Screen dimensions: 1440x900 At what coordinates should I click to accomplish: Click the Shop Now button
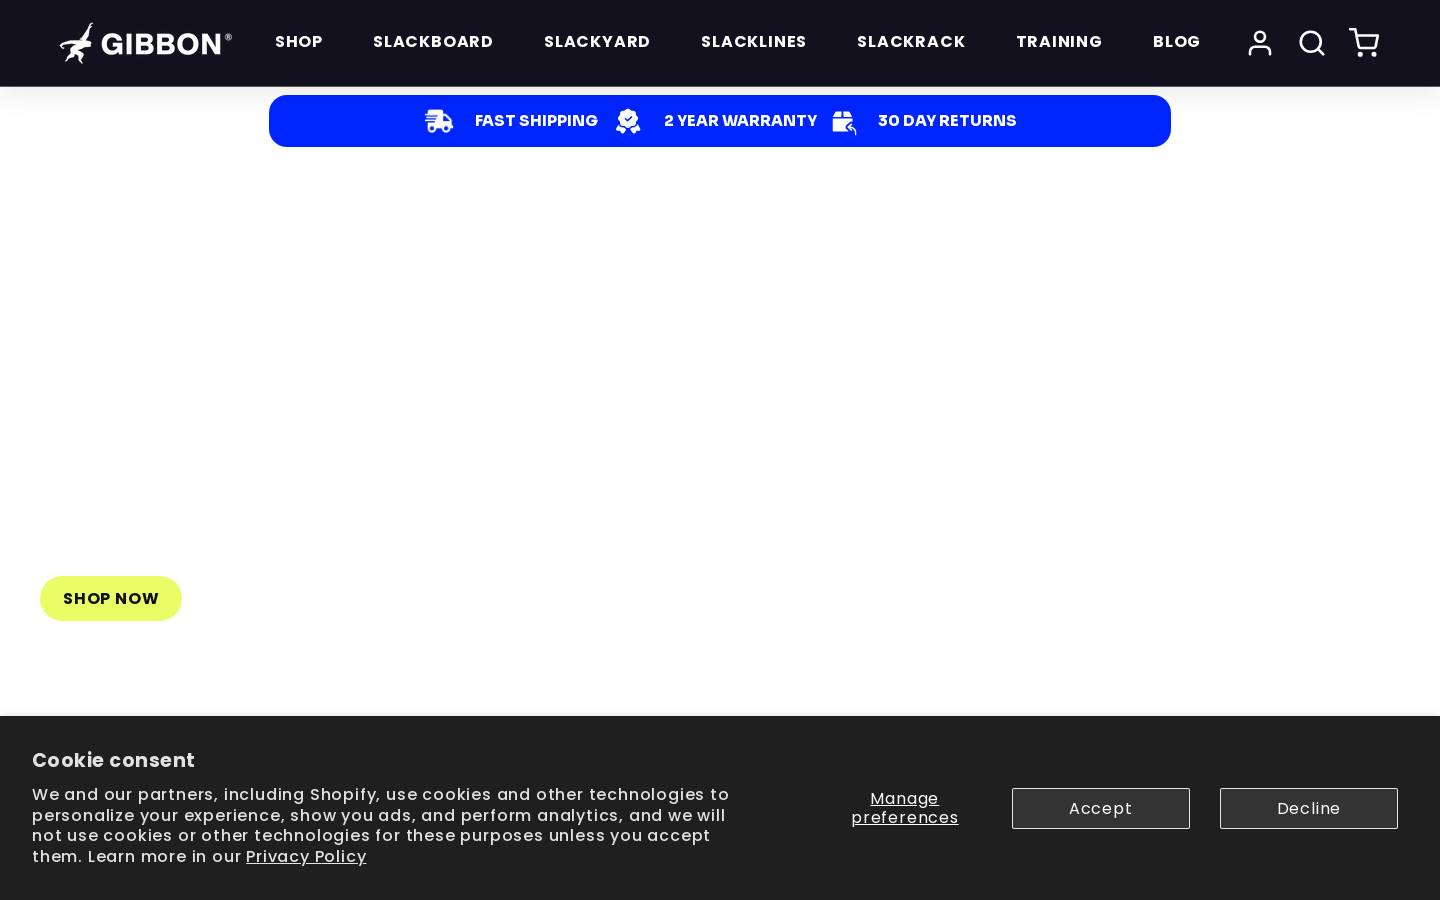click(x=111, y=598)
